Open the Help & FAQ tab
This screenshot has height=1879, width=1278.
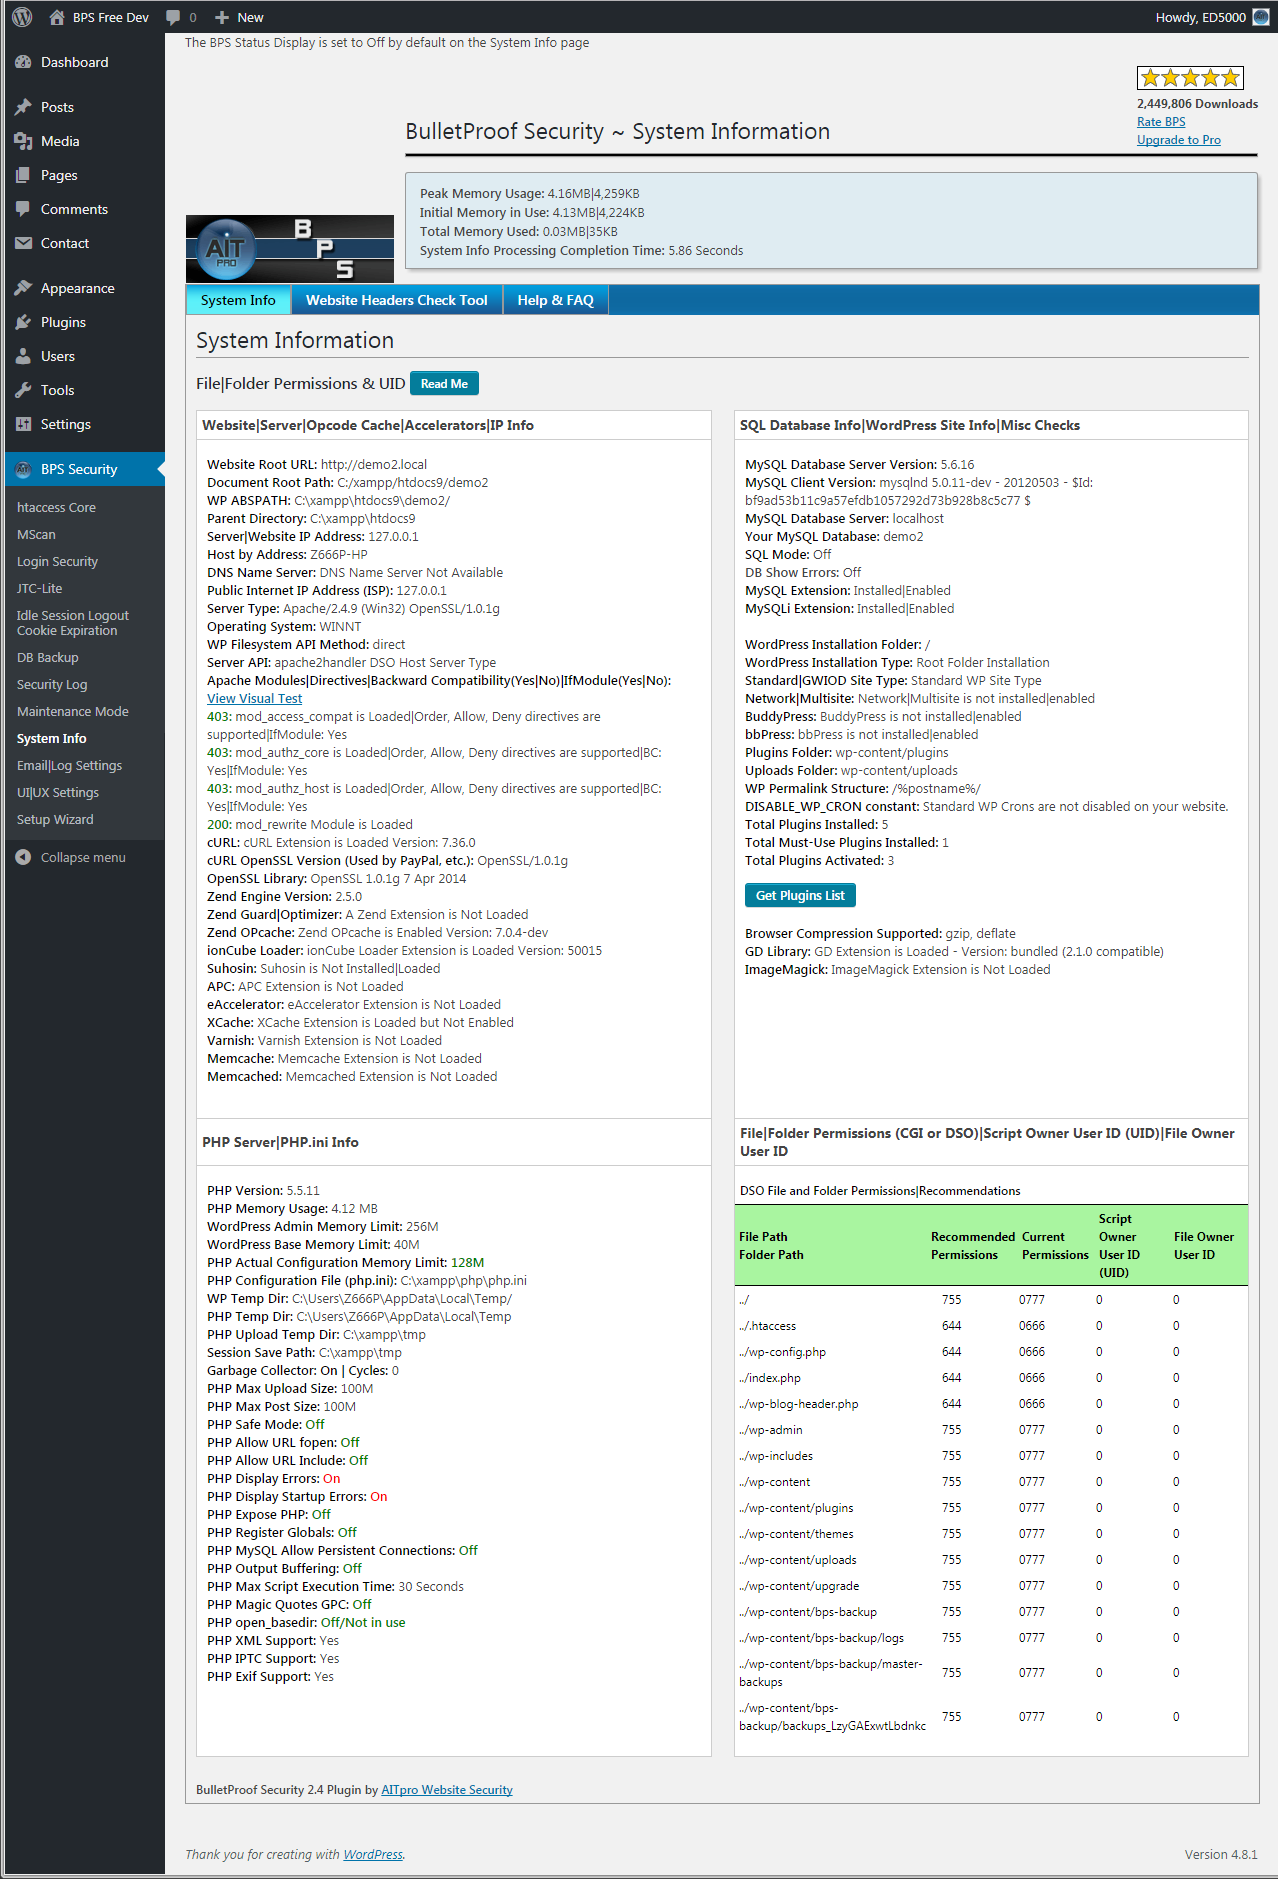(555, 300)
